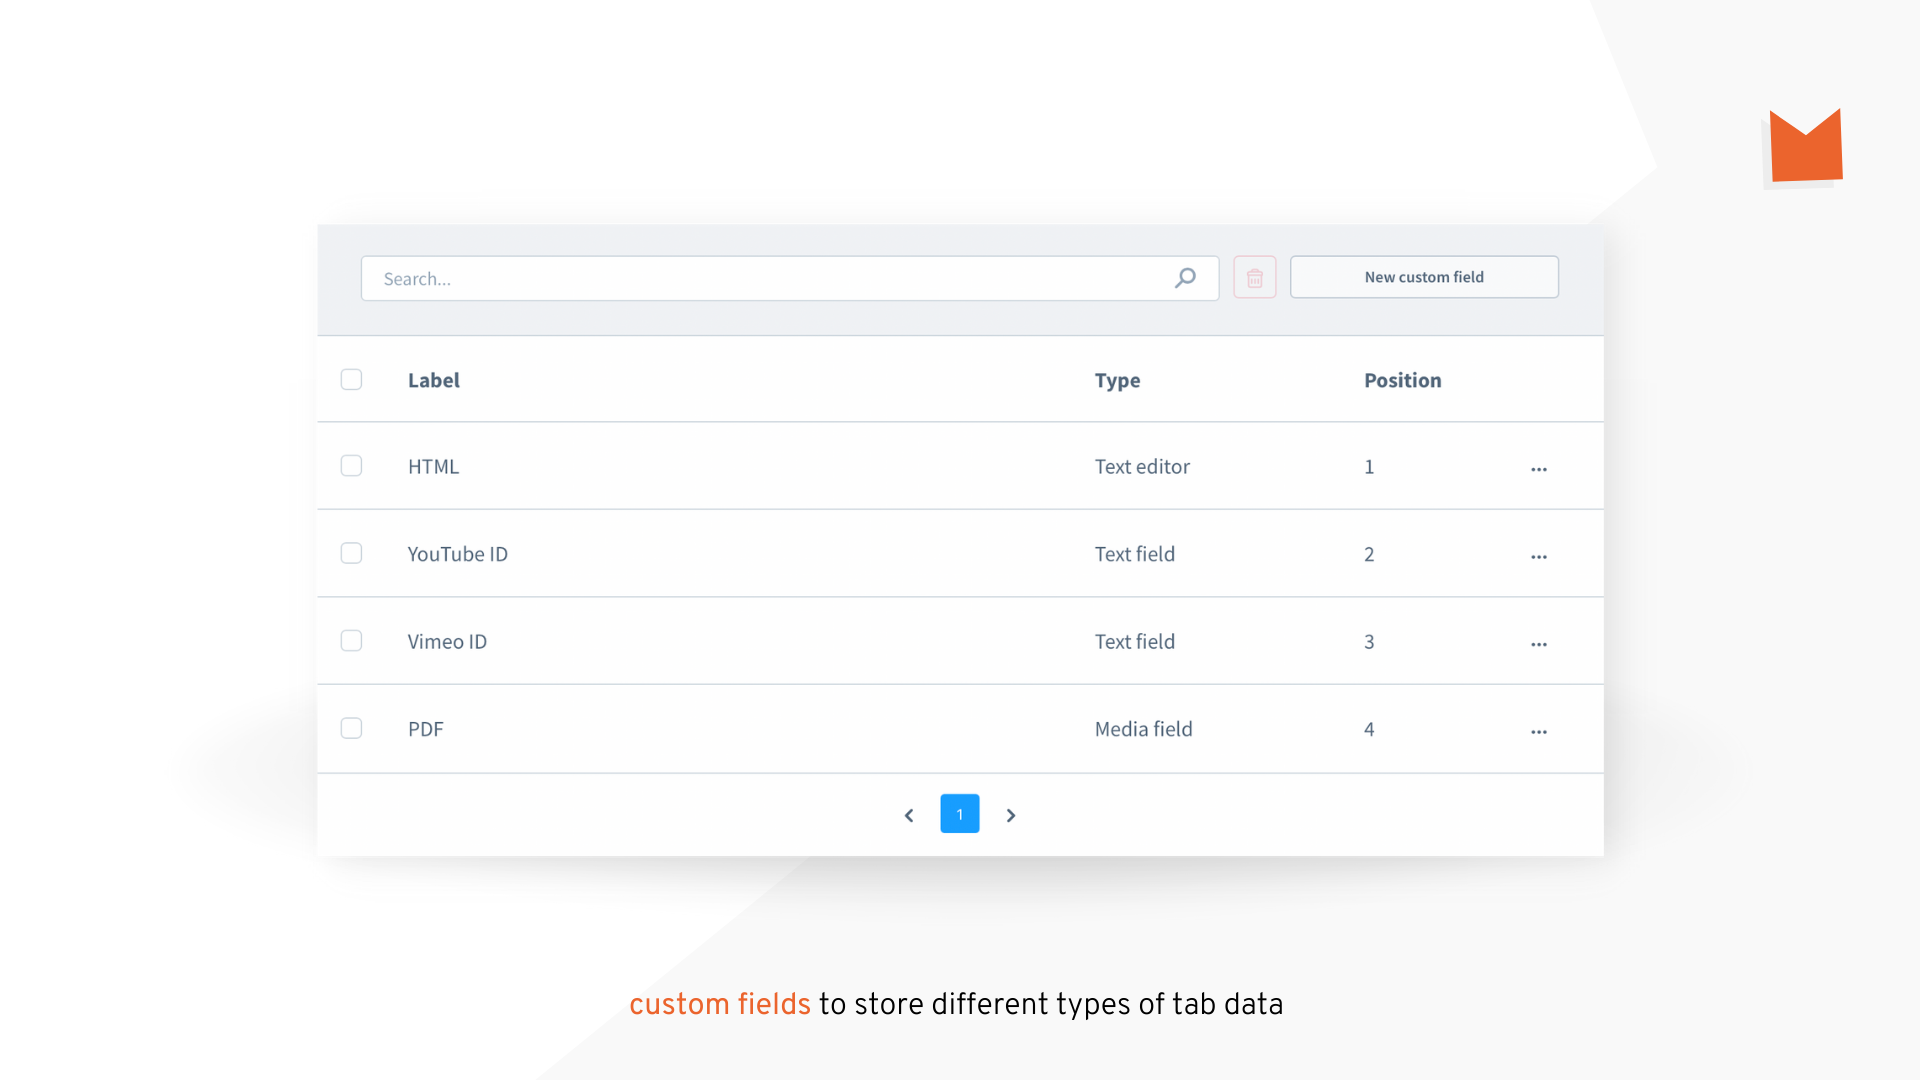Check the YouTube ID row checkbox

[351, 553]
